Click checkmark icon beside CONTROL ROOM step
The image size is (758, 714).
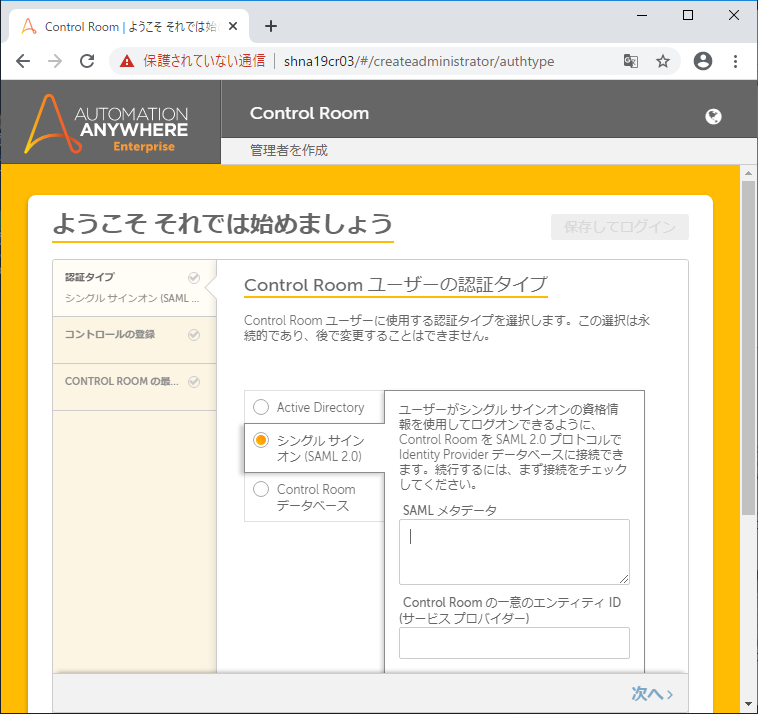(194, 382)
